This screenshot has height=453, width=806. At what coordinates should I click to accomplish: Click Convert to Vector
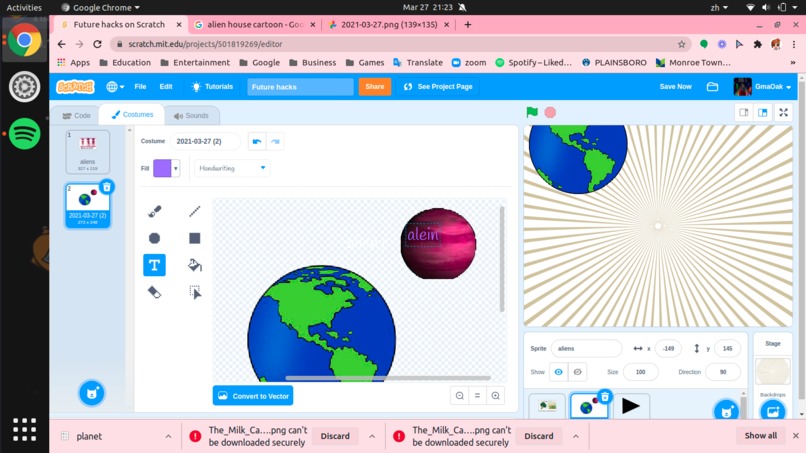253,396
